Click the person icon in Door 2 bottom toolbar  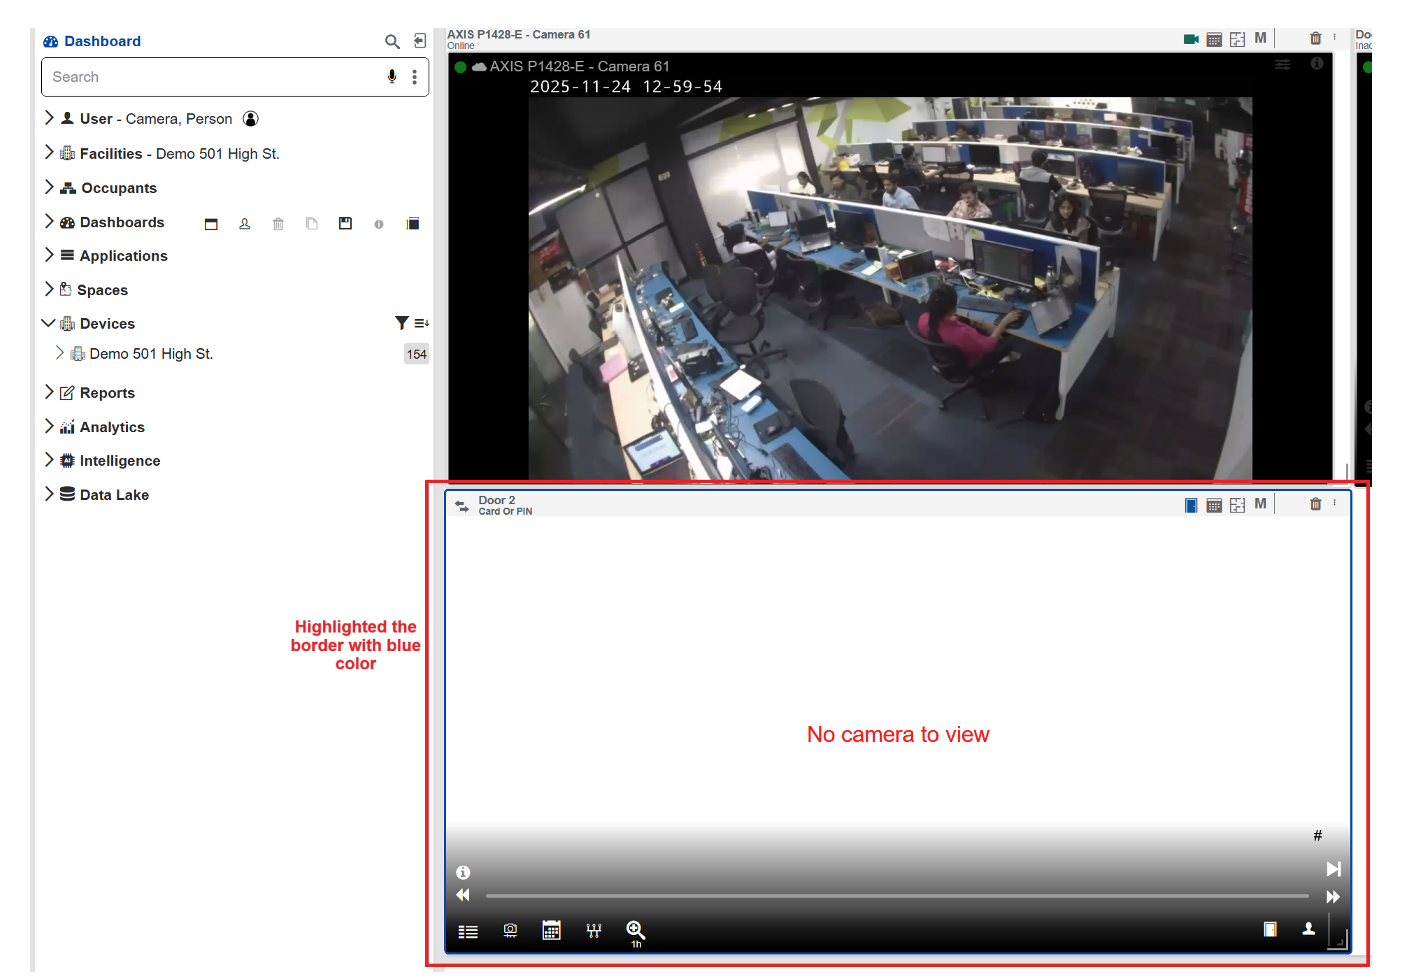click(1308, 930)
